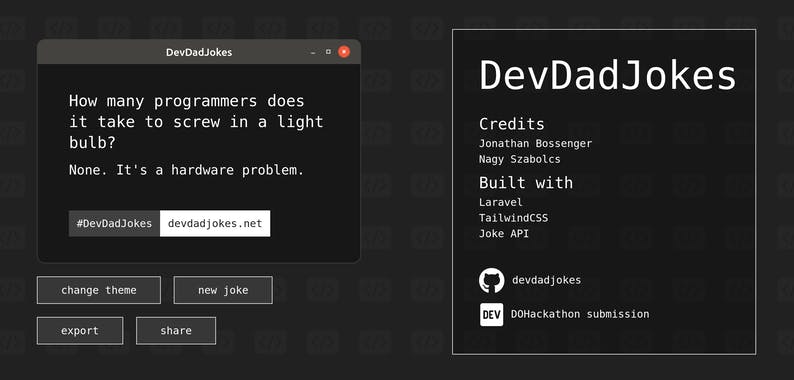Click Nagy Szabolcs credit
This screenshot has width=794, height=380.
520,159
